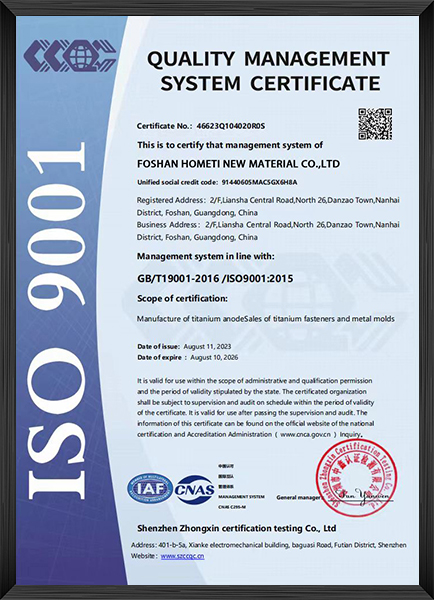Viewport: 434px width, 600px height.
Task: Select expiry date 'August 10, 2026'
Action: tap(214, 357)
